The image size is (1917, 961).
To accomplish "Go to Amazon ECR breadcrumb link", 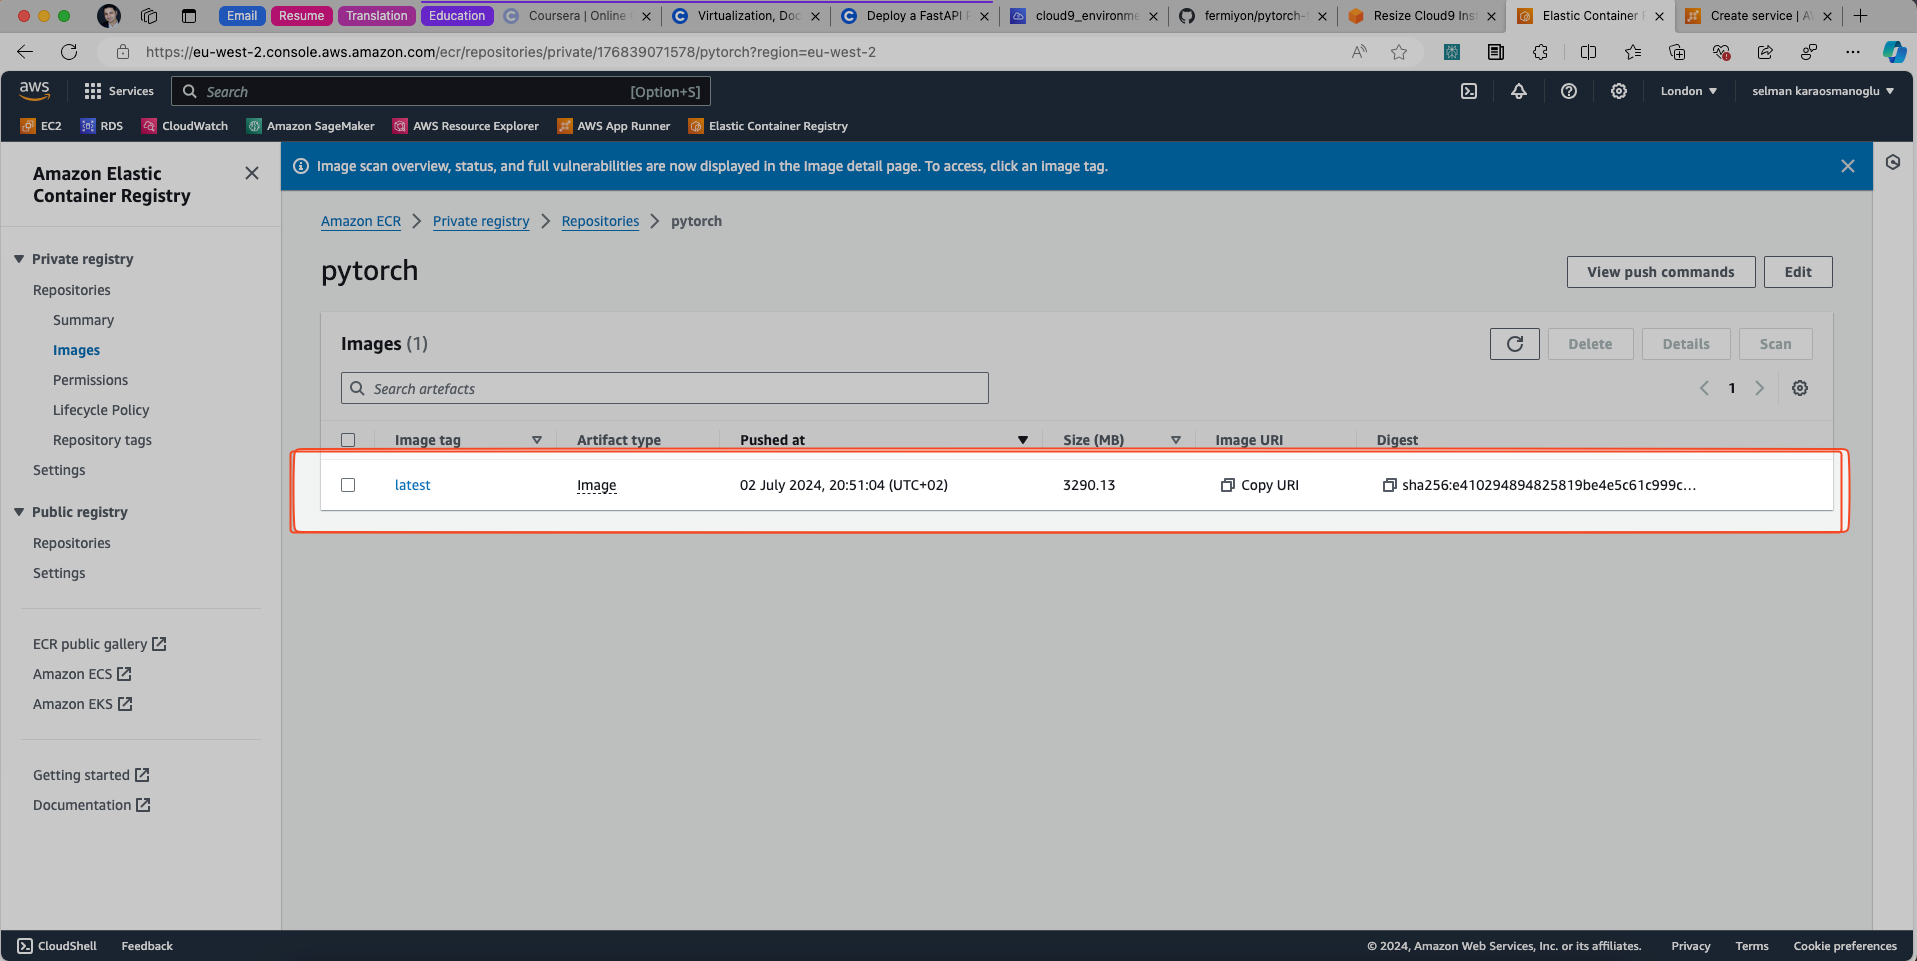I will 361,221.
